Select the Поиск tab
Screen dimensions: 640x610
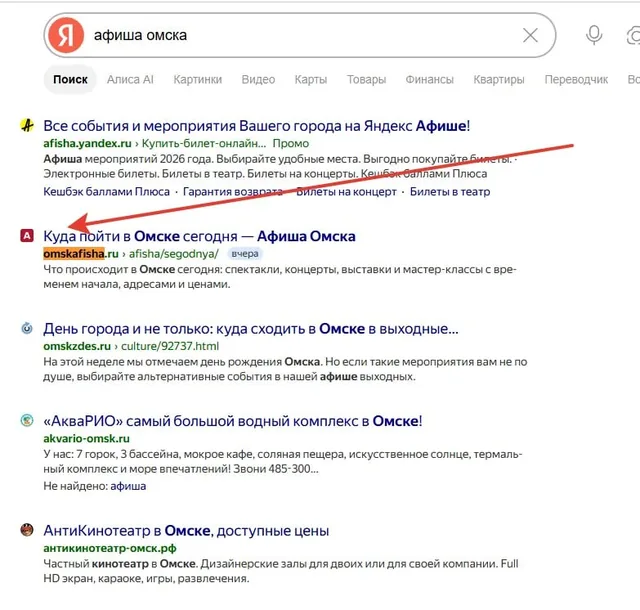click(70, 79)
